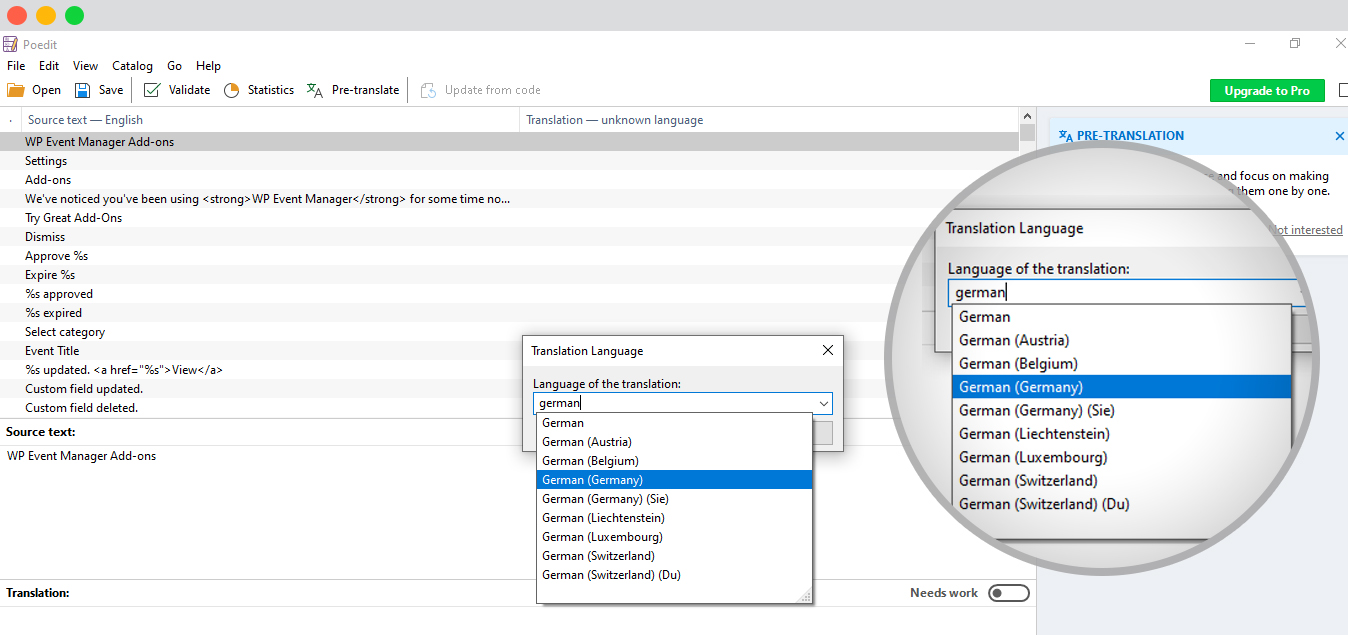Open the Go menu
Image resolution: width=1348 pixels, height=635 pixels.
point(175,66)
